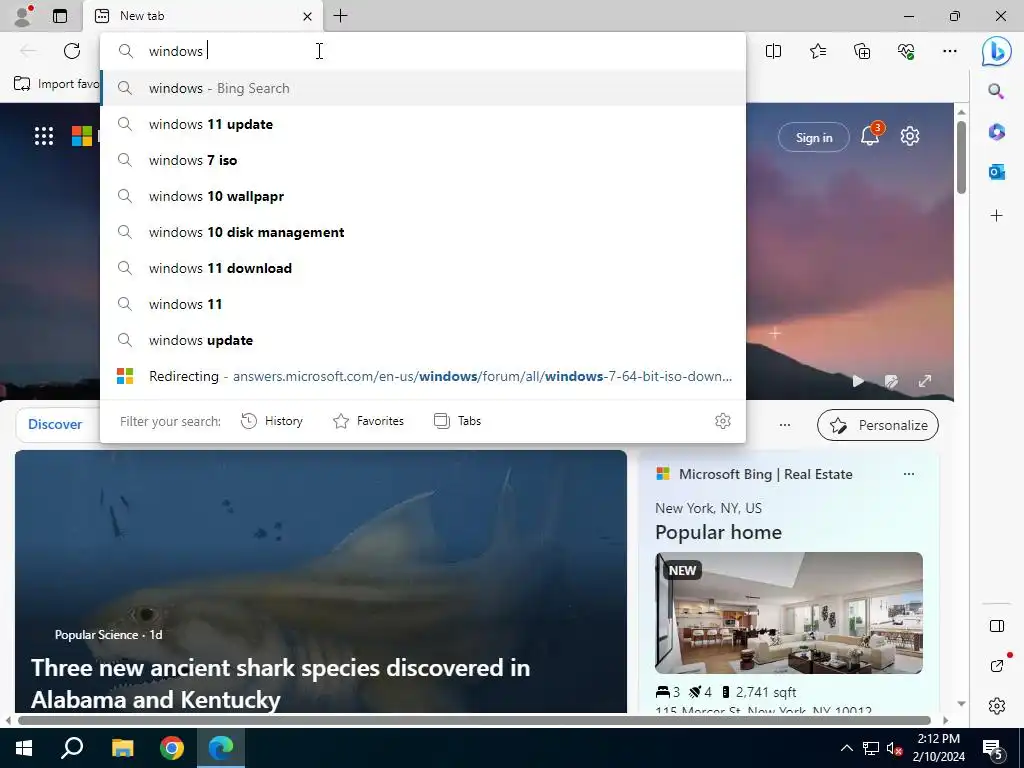Launch Chrome from taskbar
1024x768 pixels.
coord(172,748)
